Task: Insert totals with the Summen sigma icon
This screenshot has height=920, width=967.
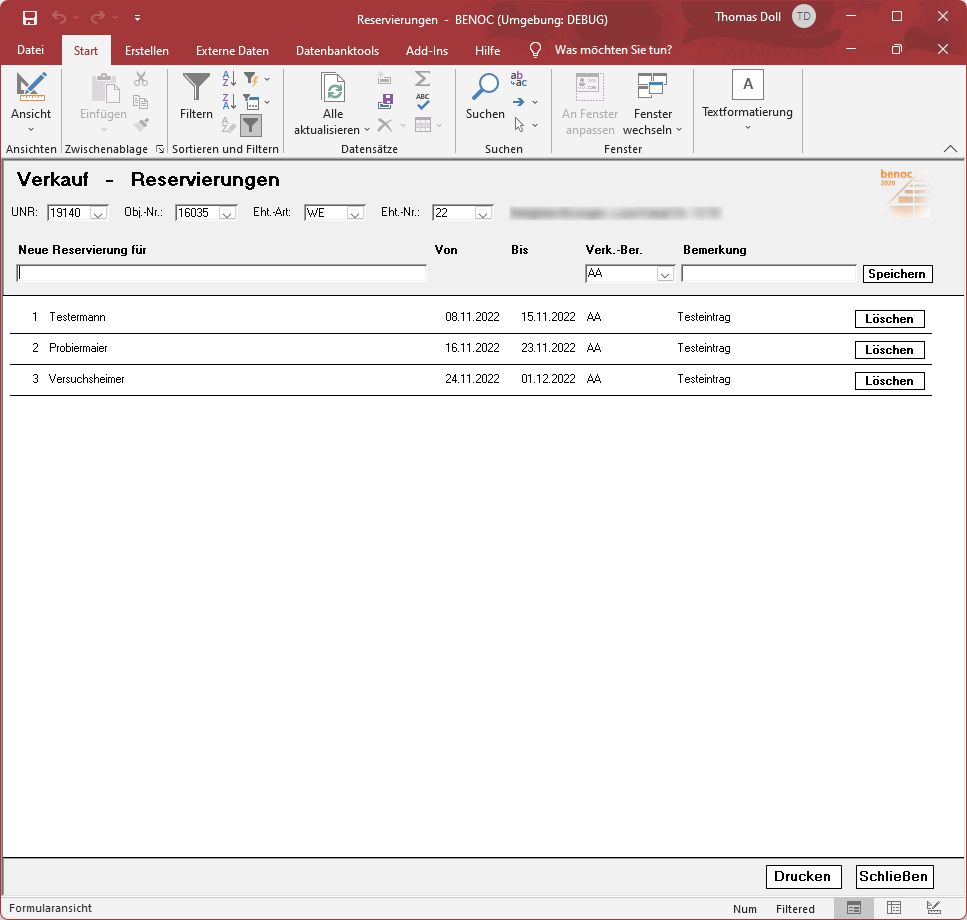Action: 422,77
